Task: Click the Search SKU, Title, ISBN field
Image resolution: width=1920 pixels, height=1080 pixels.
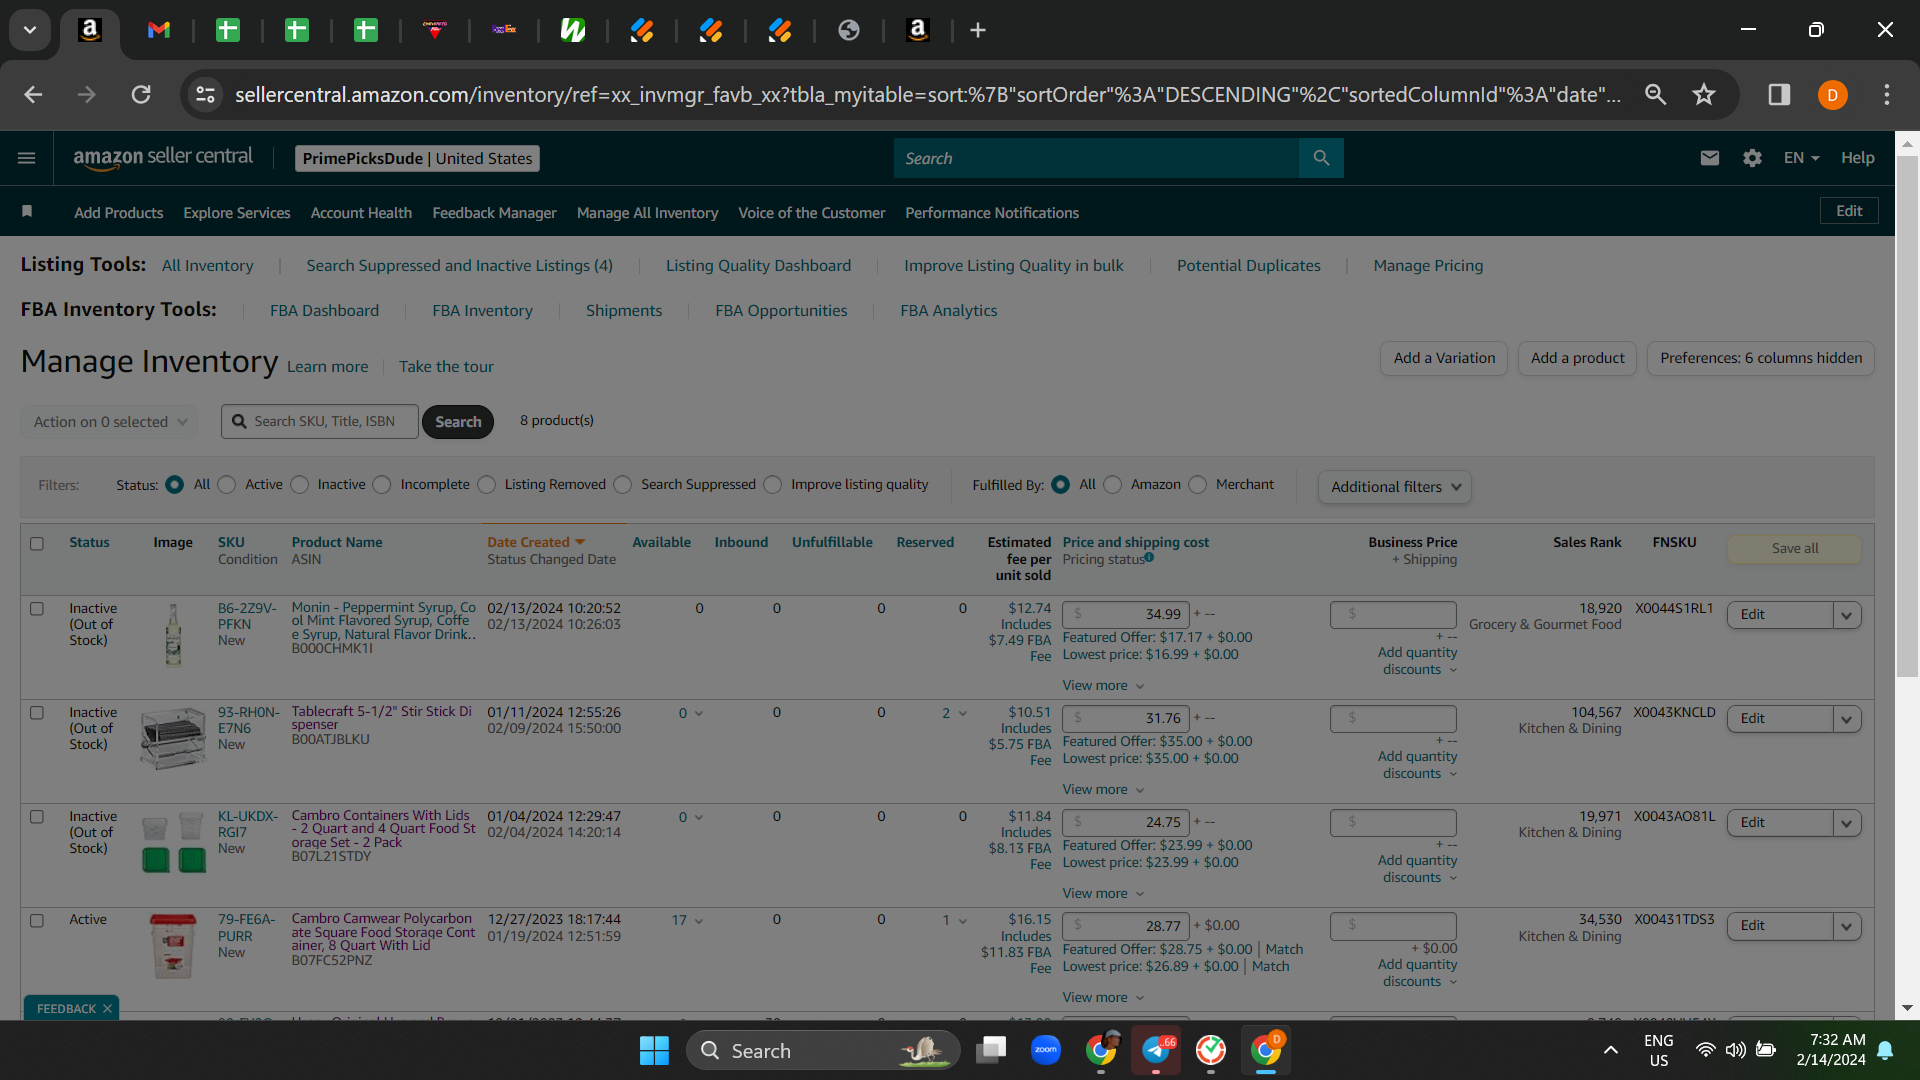Action: [320, 422]
